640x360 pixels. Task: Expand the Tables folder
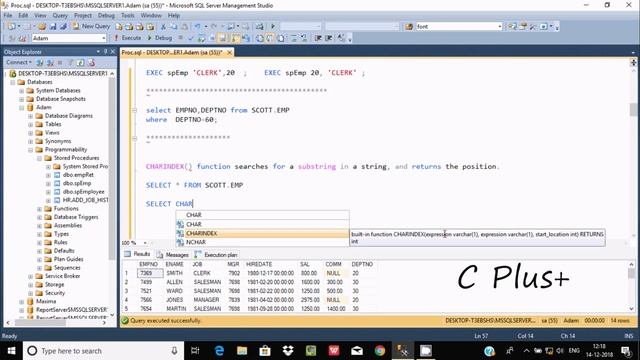tap(31, 124)
